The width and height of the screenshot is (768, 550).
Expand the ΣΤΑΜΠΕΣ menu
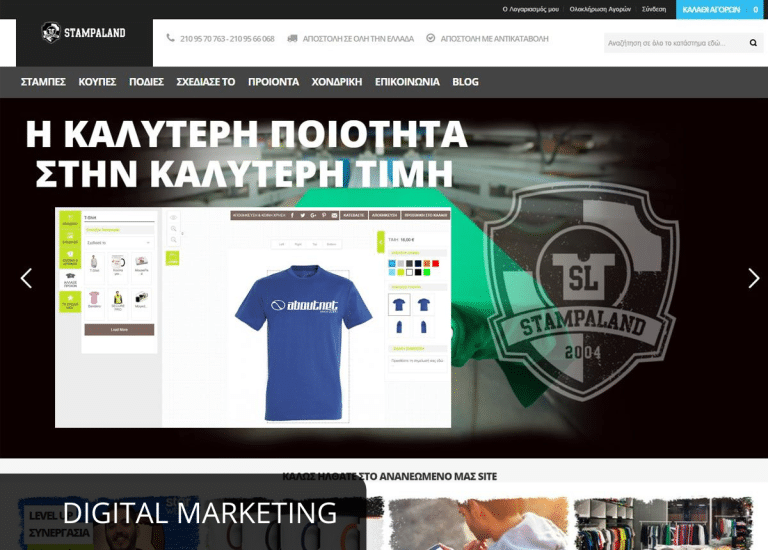click(43, 82)
